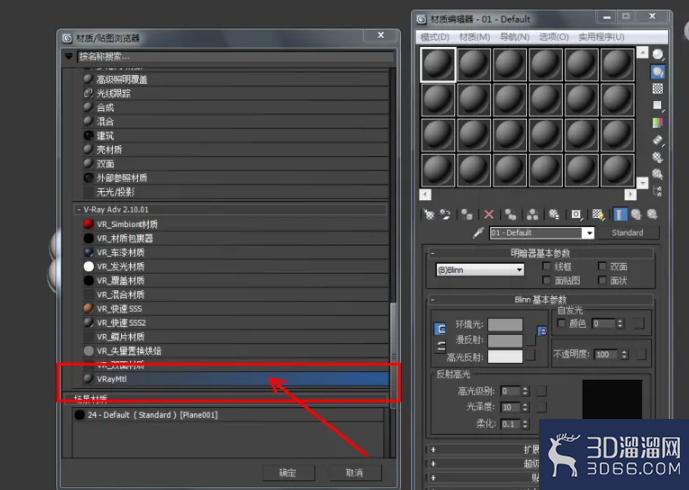Click the 按名称搜索 search field
Image resolution: width=689 pixels, height=490 pixels.
coord(235,56)
